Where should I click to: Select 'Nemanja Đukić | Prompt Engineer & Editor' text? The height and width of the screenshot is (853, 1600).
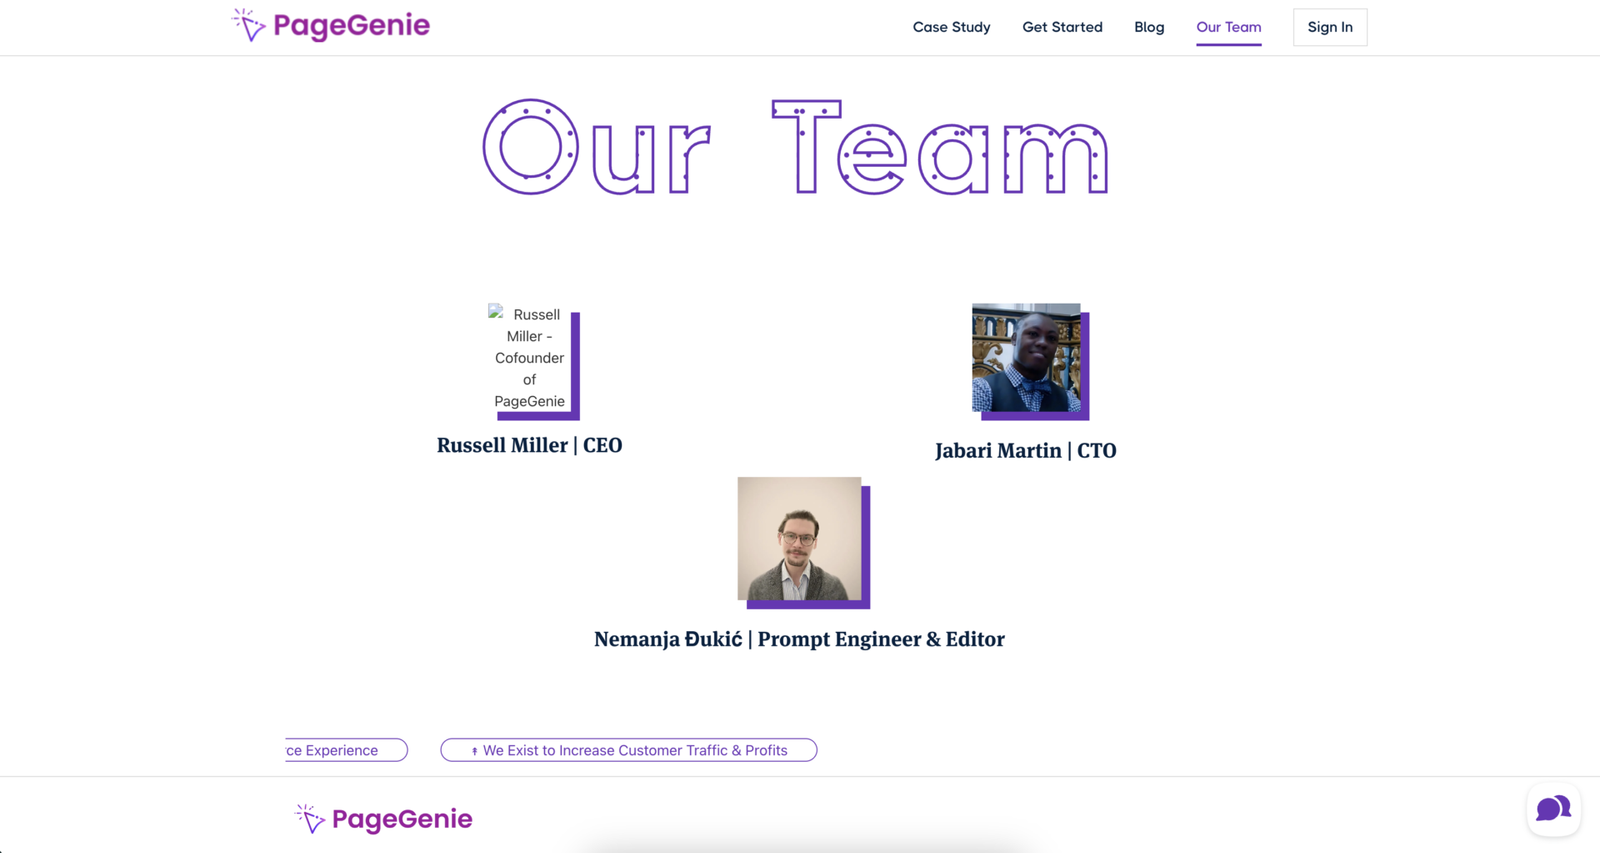click(799, 639)
